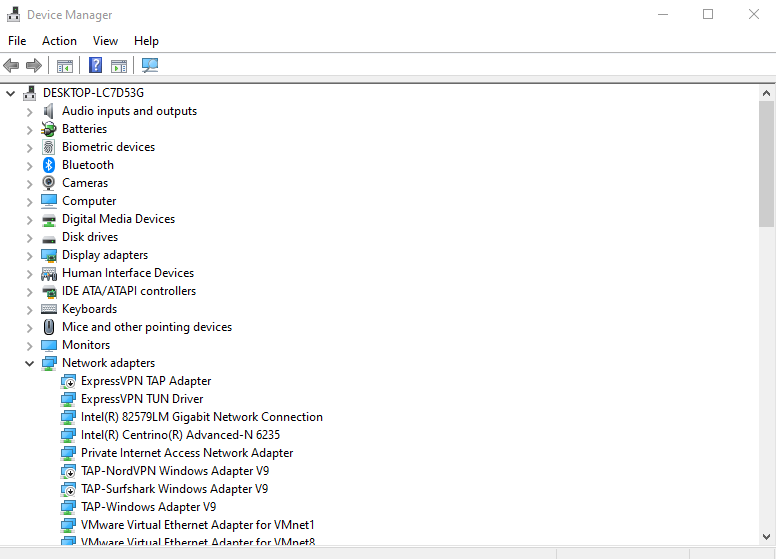Click the Device Manager title bar icon

[13, 14]
